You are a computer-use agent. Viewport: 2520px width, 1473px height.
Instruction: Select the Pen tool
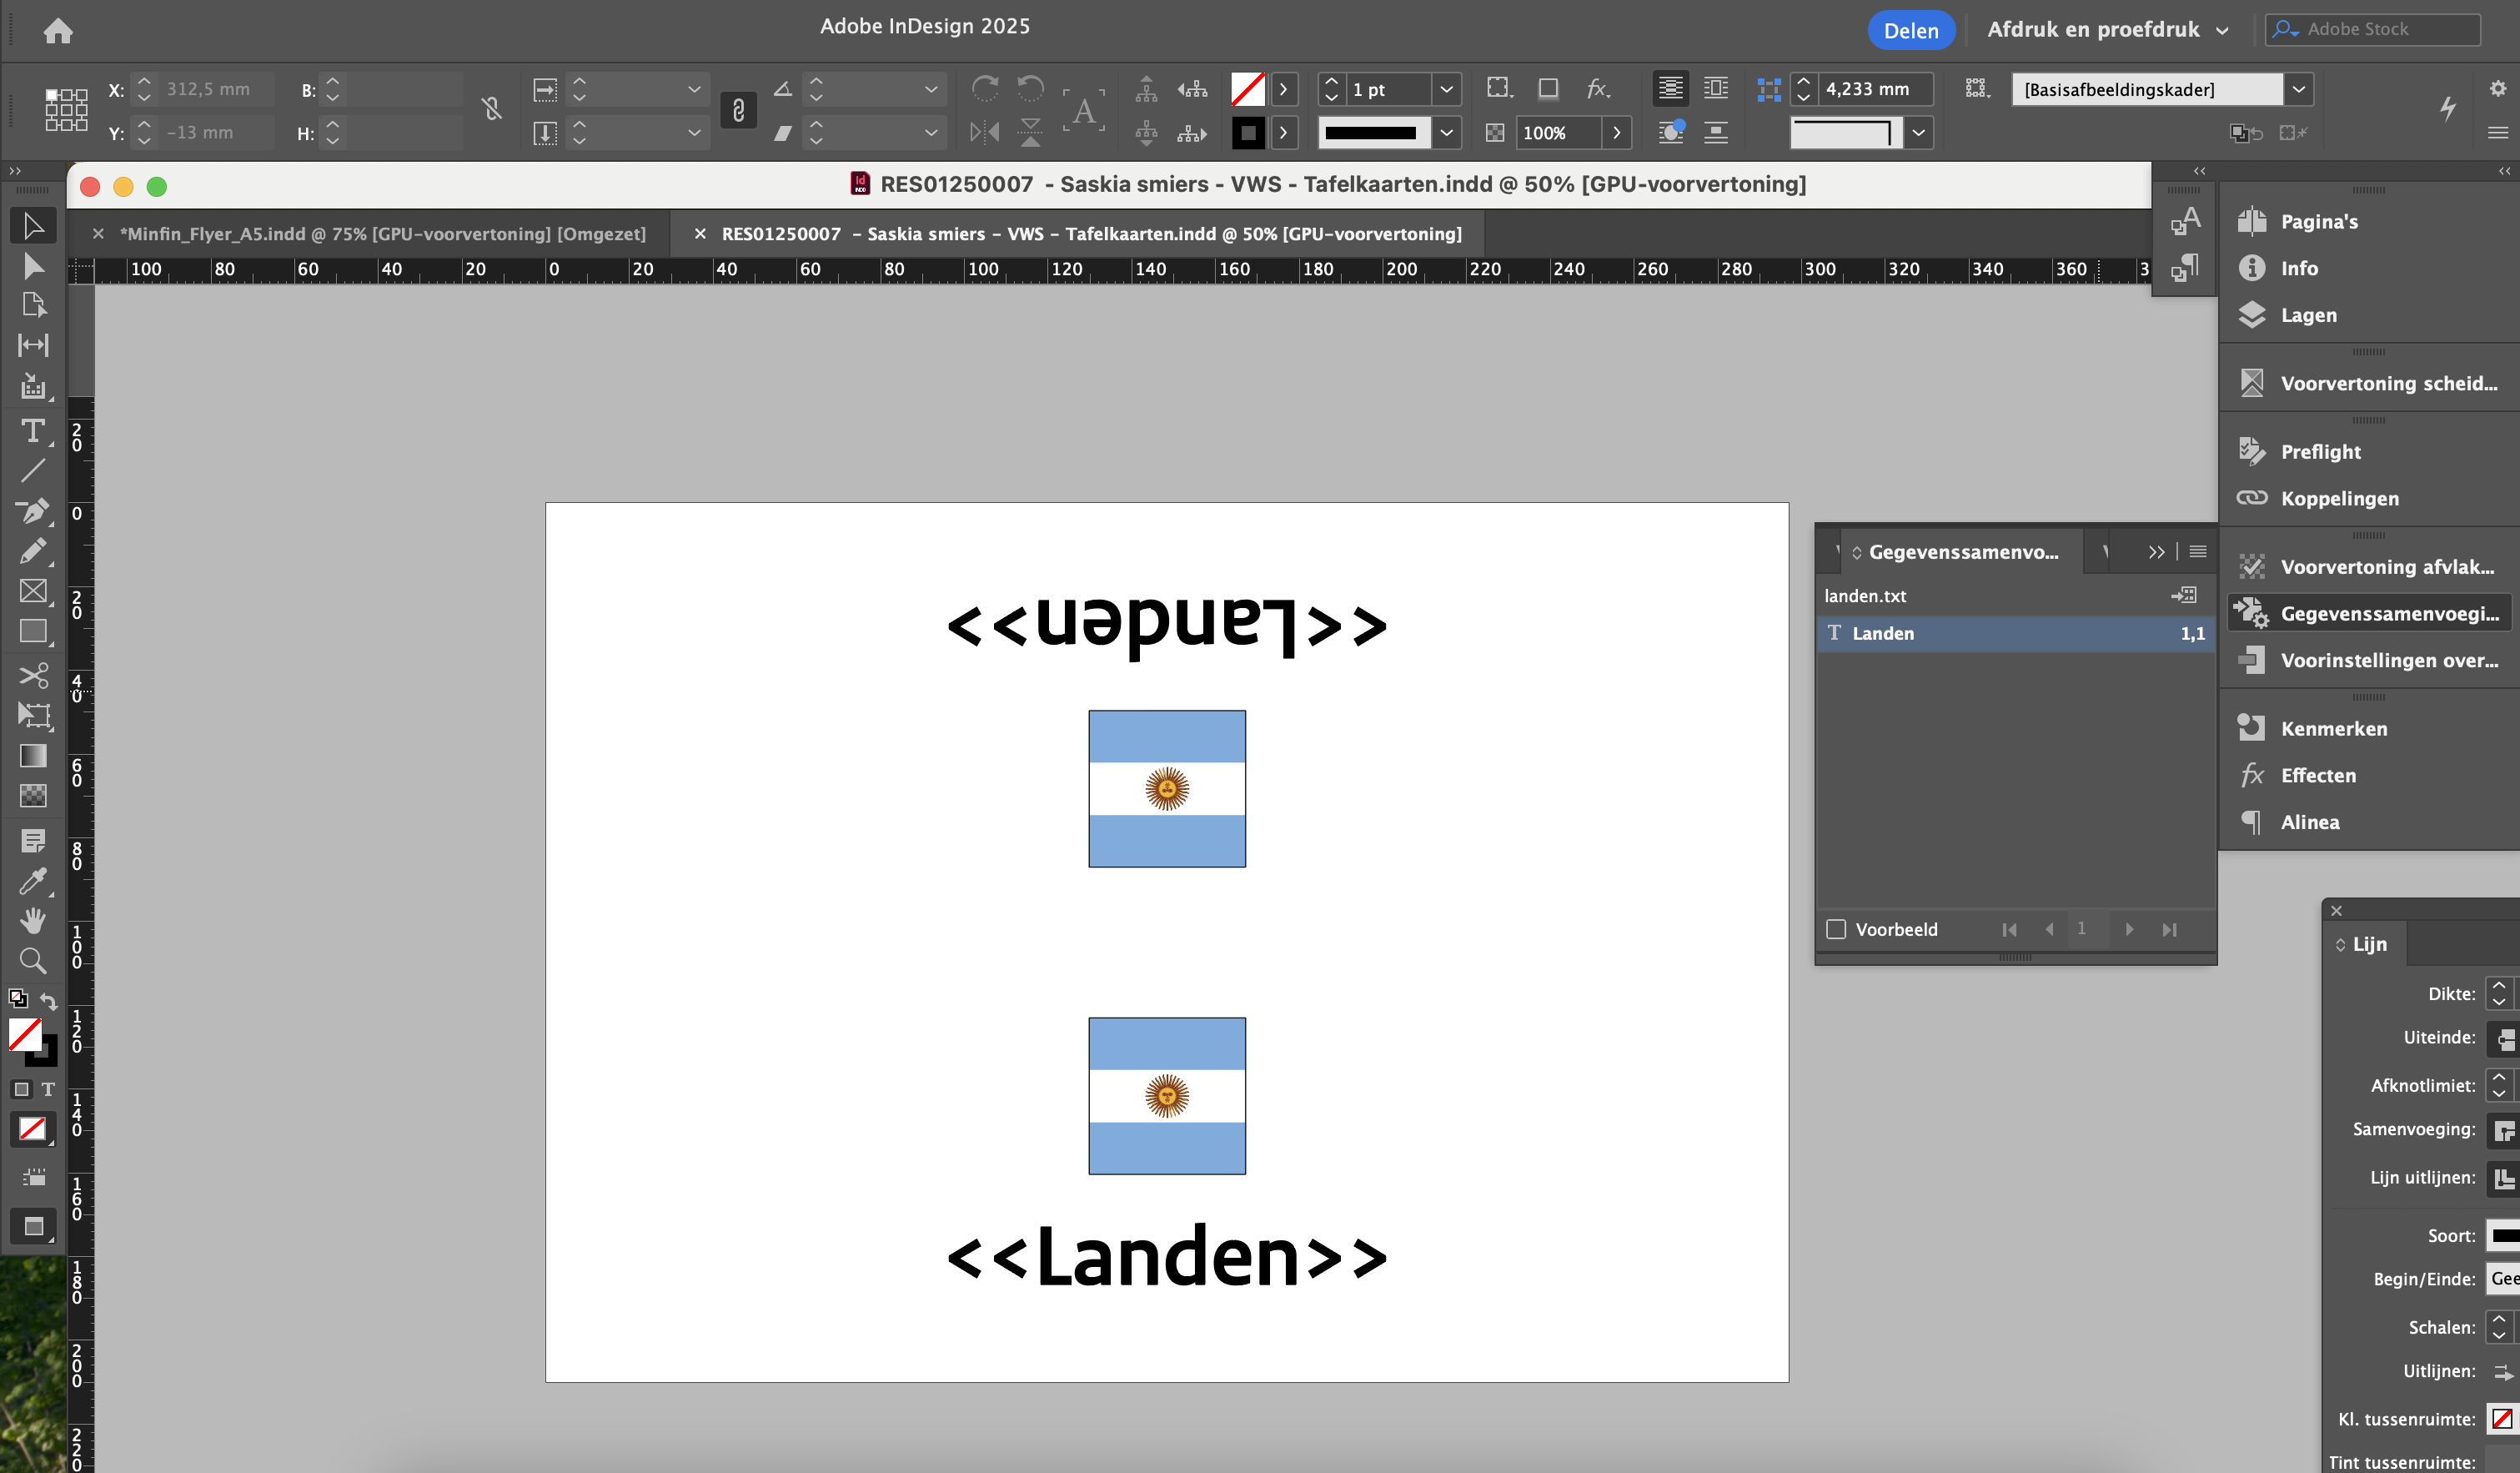pos(33,511)
